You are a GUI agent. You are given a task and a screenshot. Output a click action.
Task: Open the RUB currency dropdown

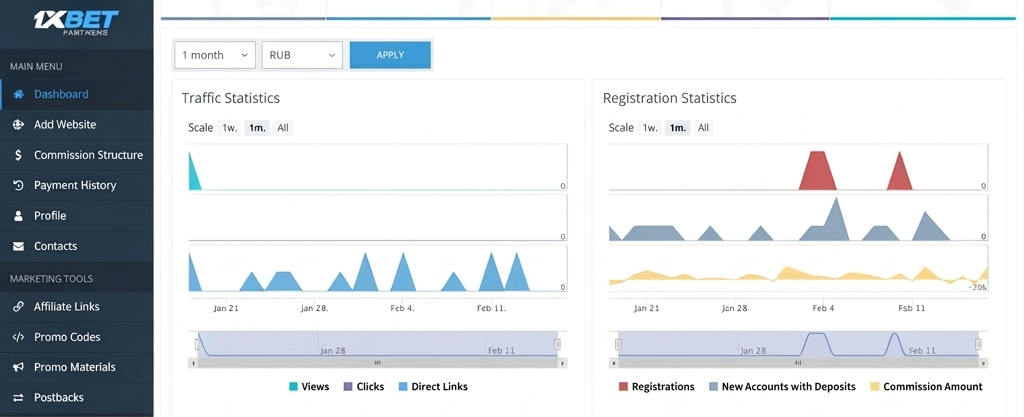pyautogui.click(x=302, y=55)
